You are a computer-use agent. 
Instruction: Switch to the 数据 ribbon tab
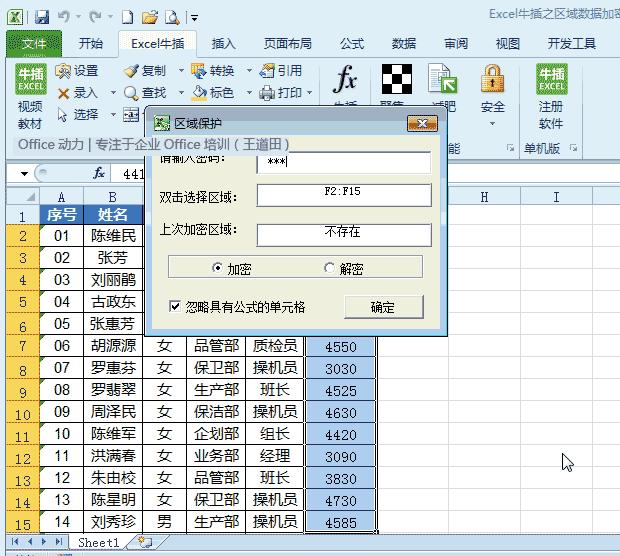click(x=404, y=43)
